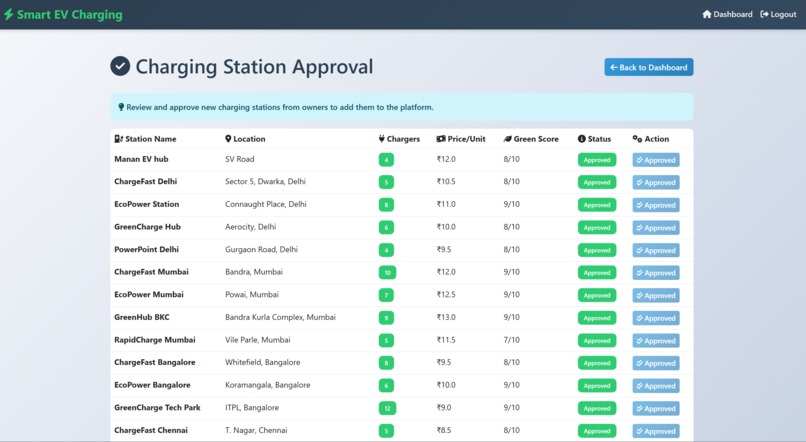Viewport: 806px width, 442px height.
Task: Click the Koramangala, Bangalore location
Action: 268,385
